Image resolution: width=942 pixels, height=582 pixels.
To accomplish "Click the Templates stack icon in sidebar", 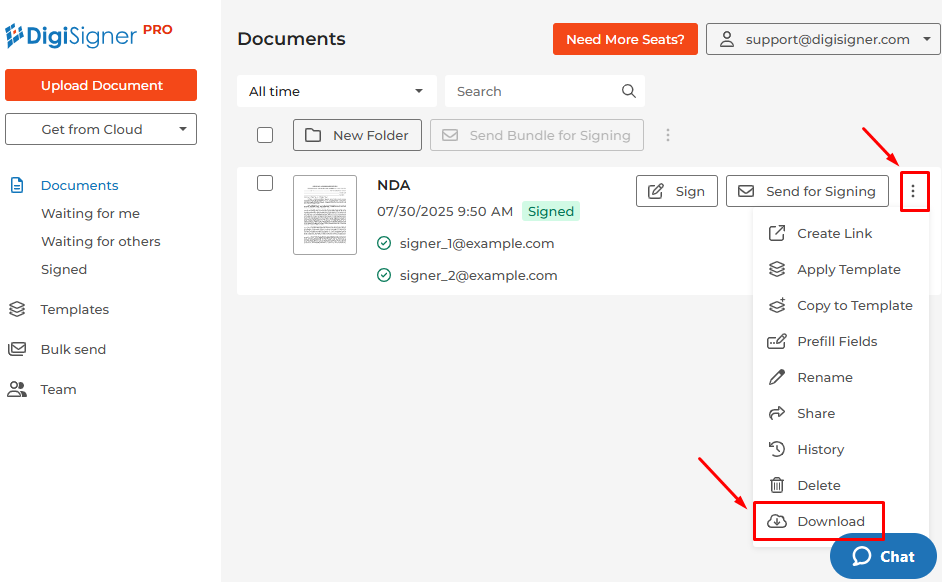I will [17, 309].
